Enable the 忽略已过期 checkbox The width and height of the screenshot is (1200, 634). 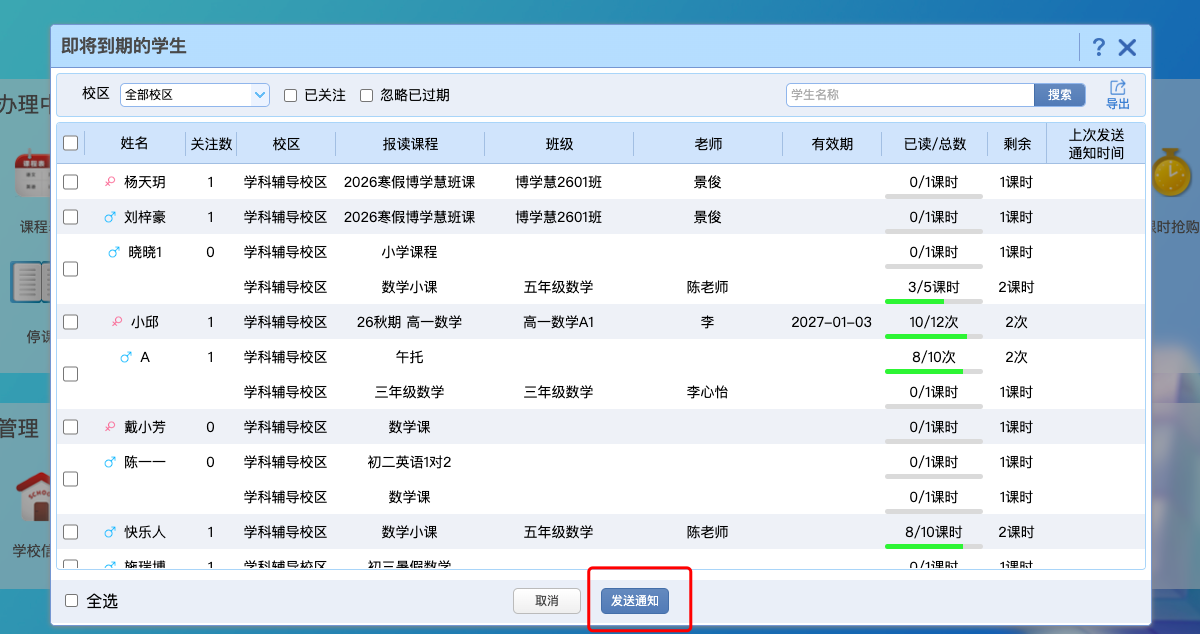click(x=367, y=95)
